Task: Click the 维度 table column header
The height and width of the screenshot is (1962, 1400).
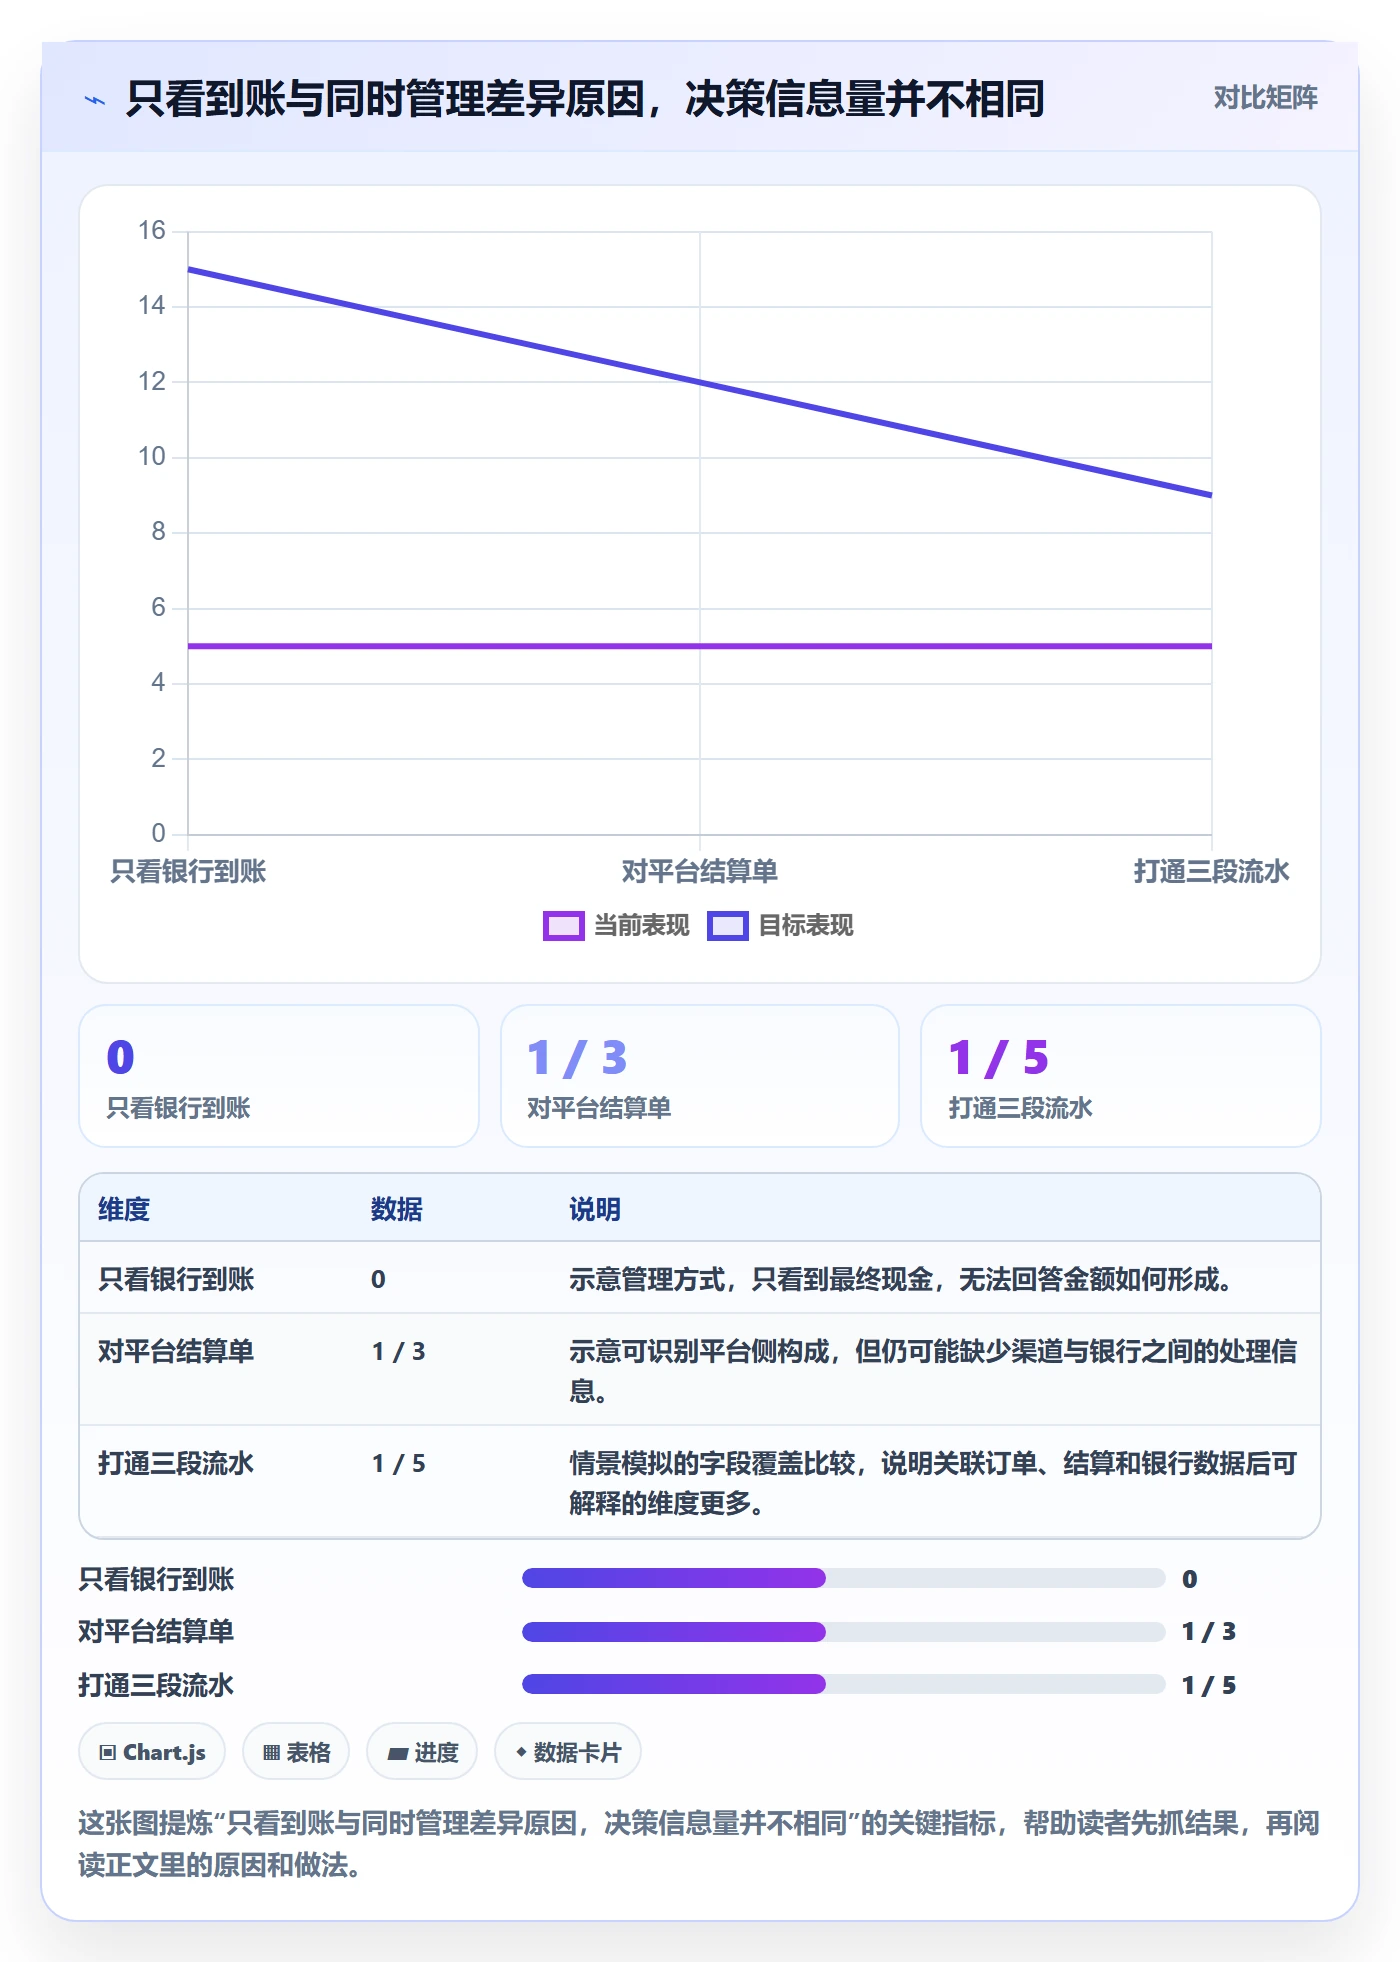Action: [x=124, y=1210]
